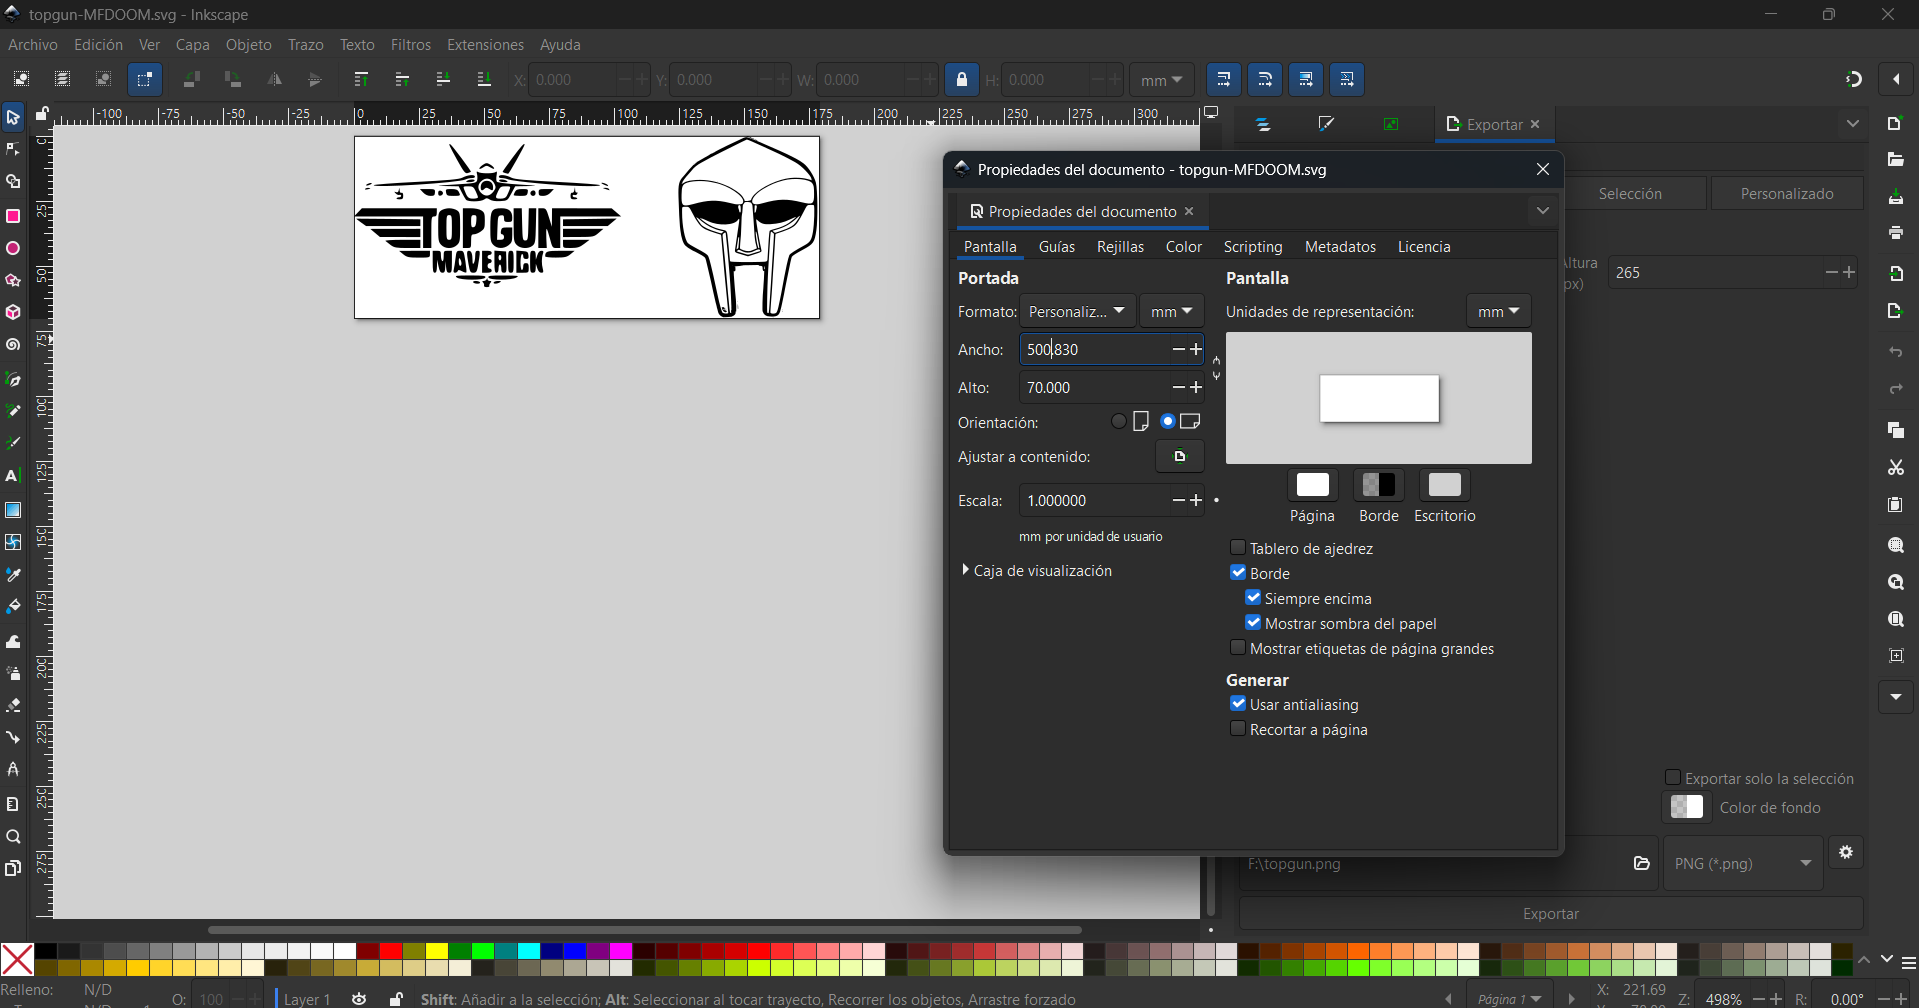Viewport: 1919px width, 1008px height.
Task: Open the dialog tab list chevron
Action: [1543, 211]
